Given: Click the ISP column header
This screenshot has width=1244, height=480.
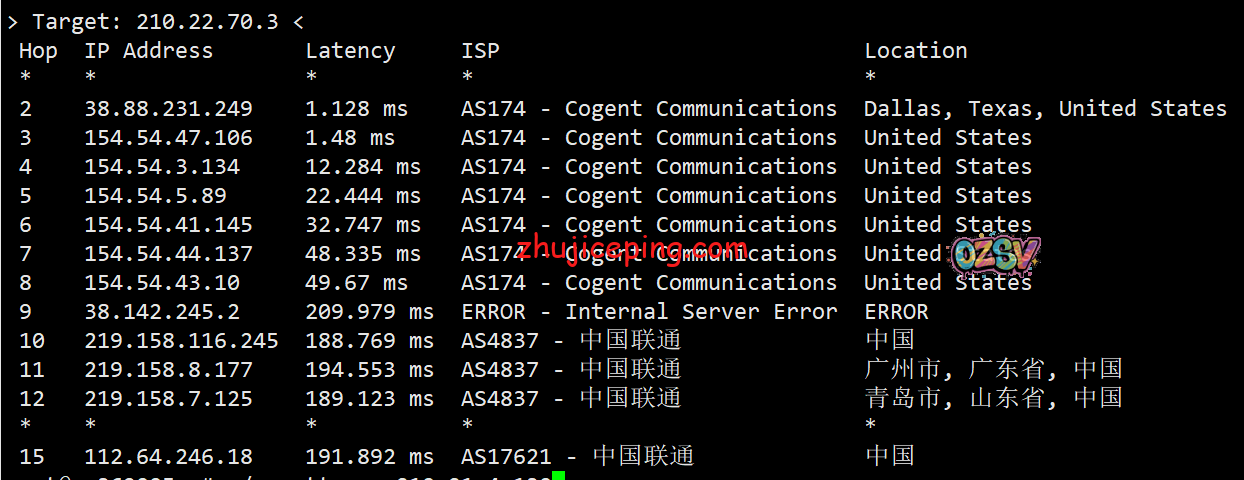Looking at the screenshot, I should pos(480,51).
